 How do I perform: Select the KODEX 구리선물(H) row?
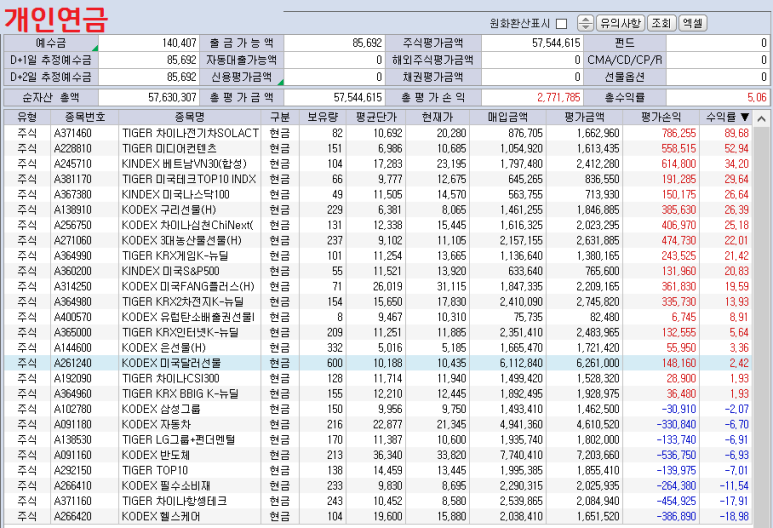tap(379, 210)
